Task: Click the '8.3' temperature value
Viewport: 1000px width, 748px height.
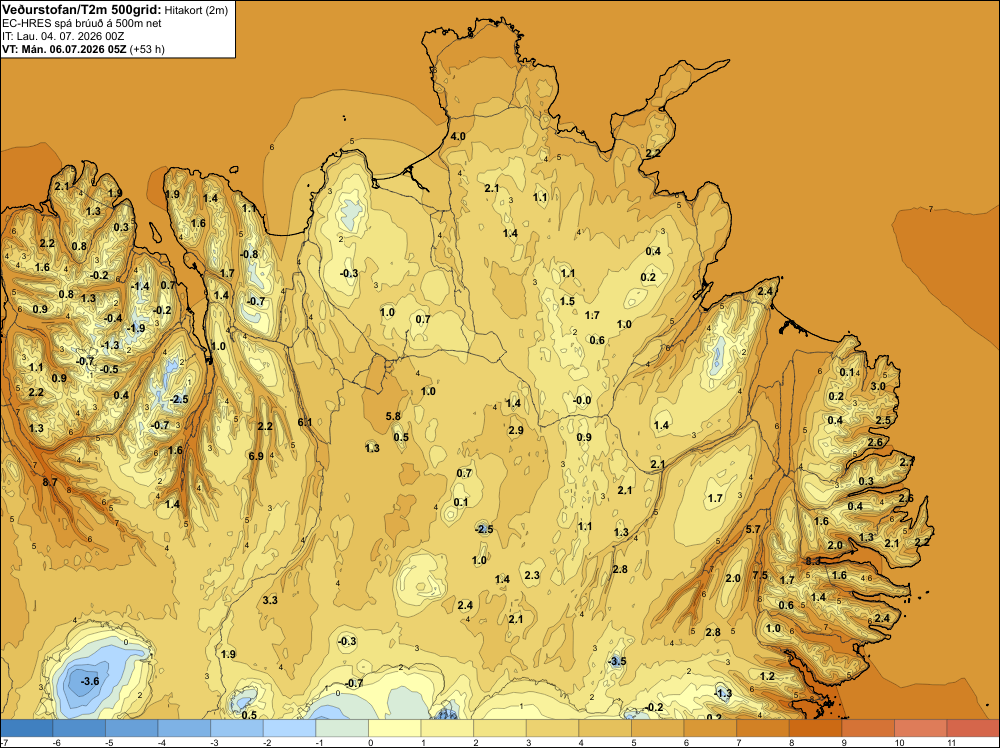Action: click(x=813, y=561)
